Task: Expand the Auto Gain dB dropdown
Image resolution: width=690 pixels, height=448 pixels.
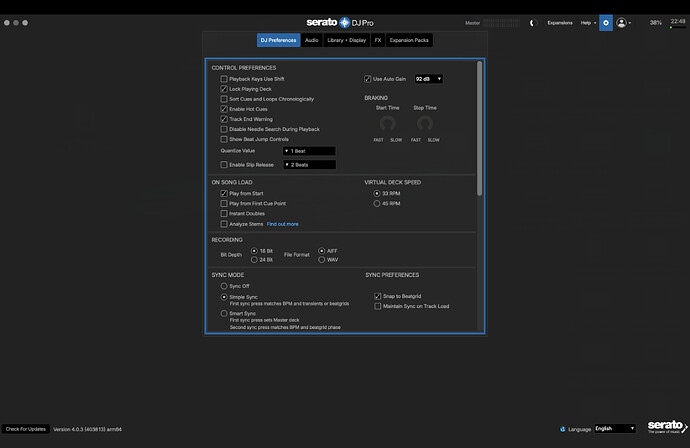Action: [x=428, y=78]
